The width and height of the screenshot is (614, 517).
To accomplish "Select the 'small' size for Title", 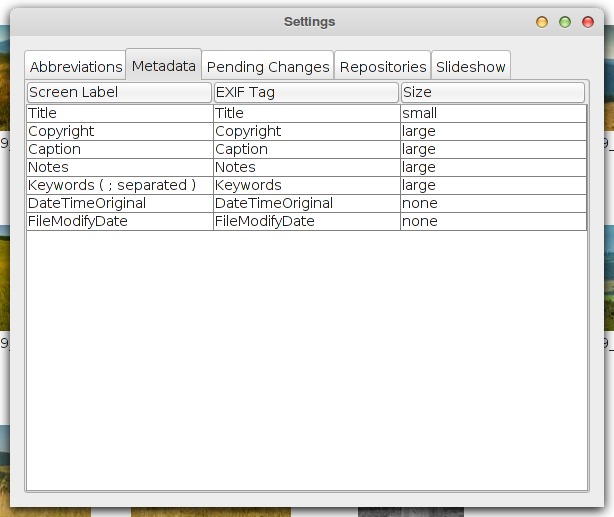I will 493,114.
